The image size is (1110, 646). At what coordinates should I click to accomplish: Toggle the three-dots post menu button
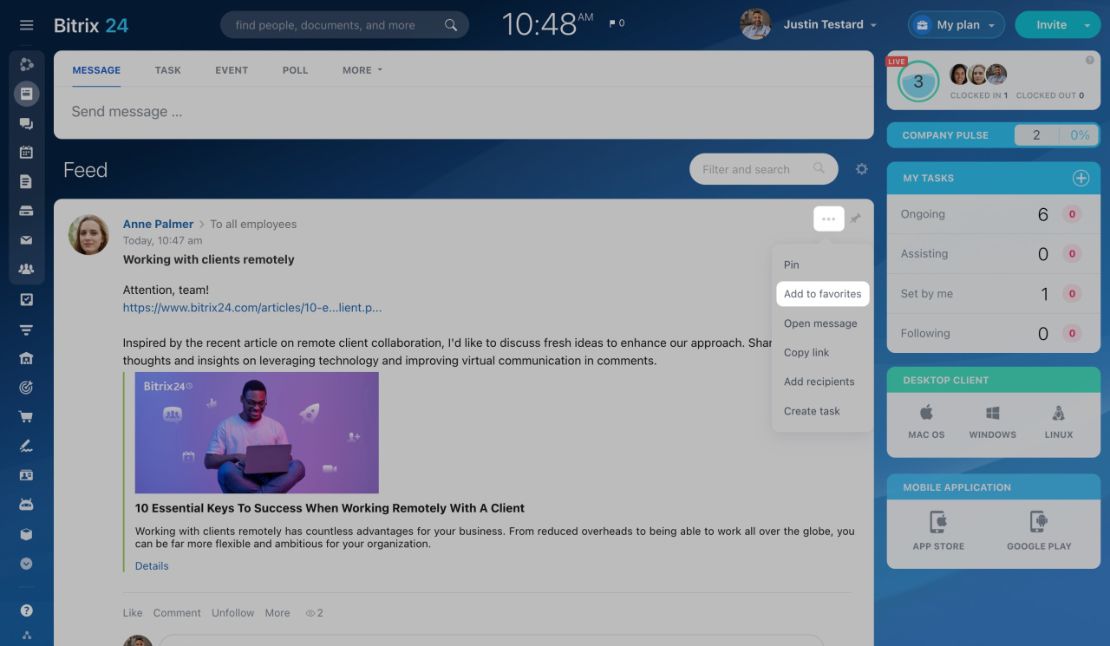pyautogui.click(x=828, y=219)
